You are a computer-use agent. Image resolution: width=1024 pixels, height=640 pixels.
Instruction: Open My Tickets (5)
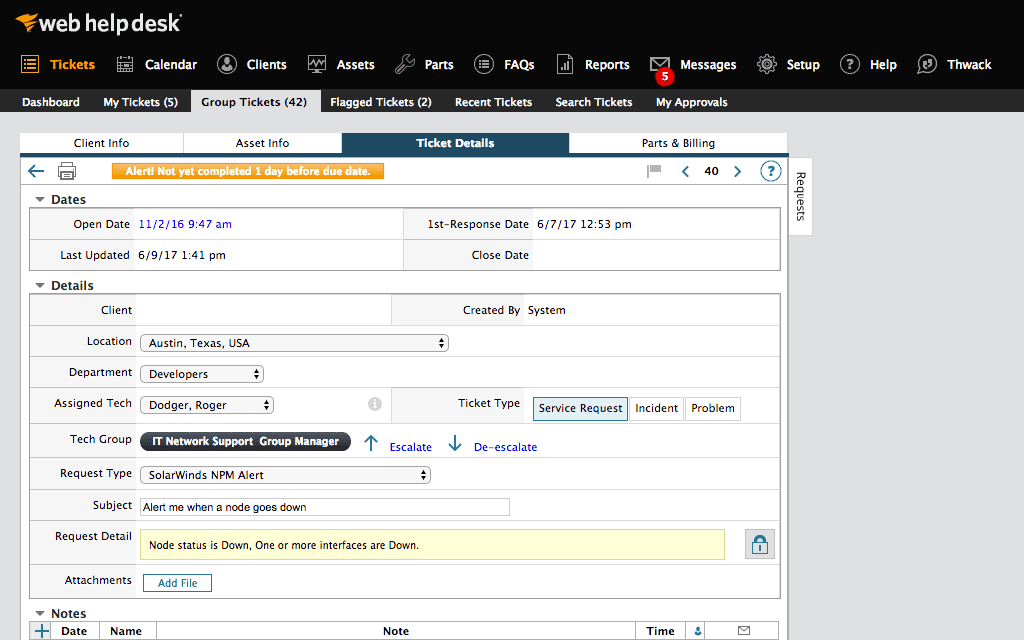pyautogui.click(x=140, y=102)
